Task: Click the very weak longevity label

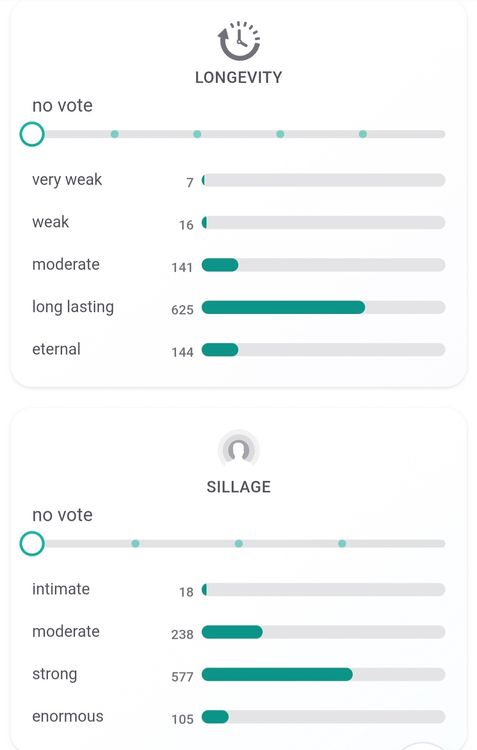Action: coord(67,180)
